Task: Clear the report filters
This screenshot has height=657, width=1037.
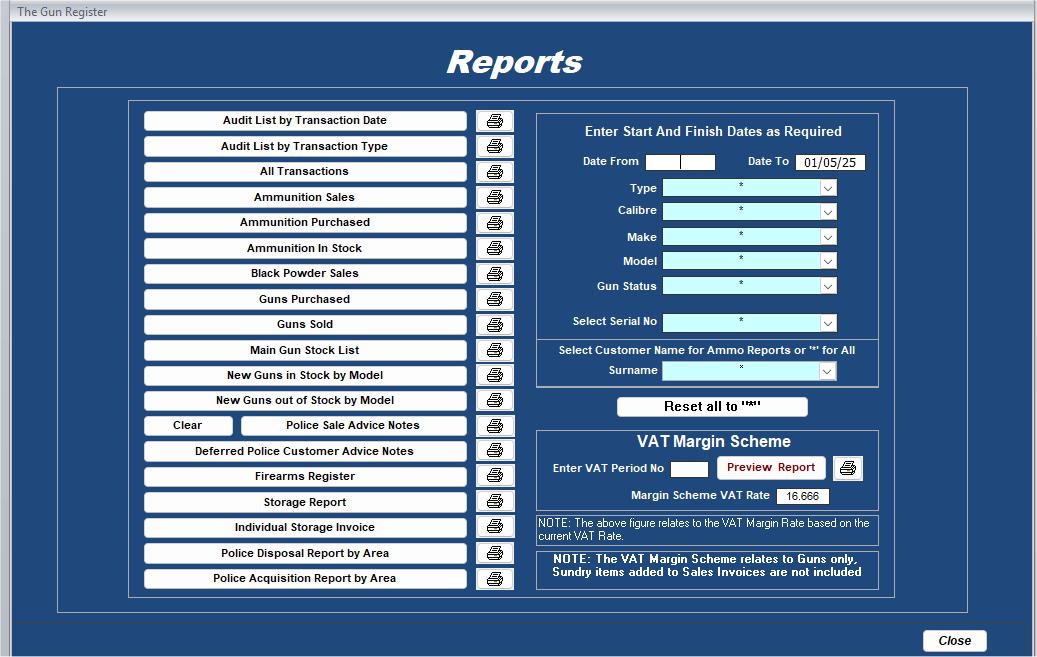Action: [188, 425]
